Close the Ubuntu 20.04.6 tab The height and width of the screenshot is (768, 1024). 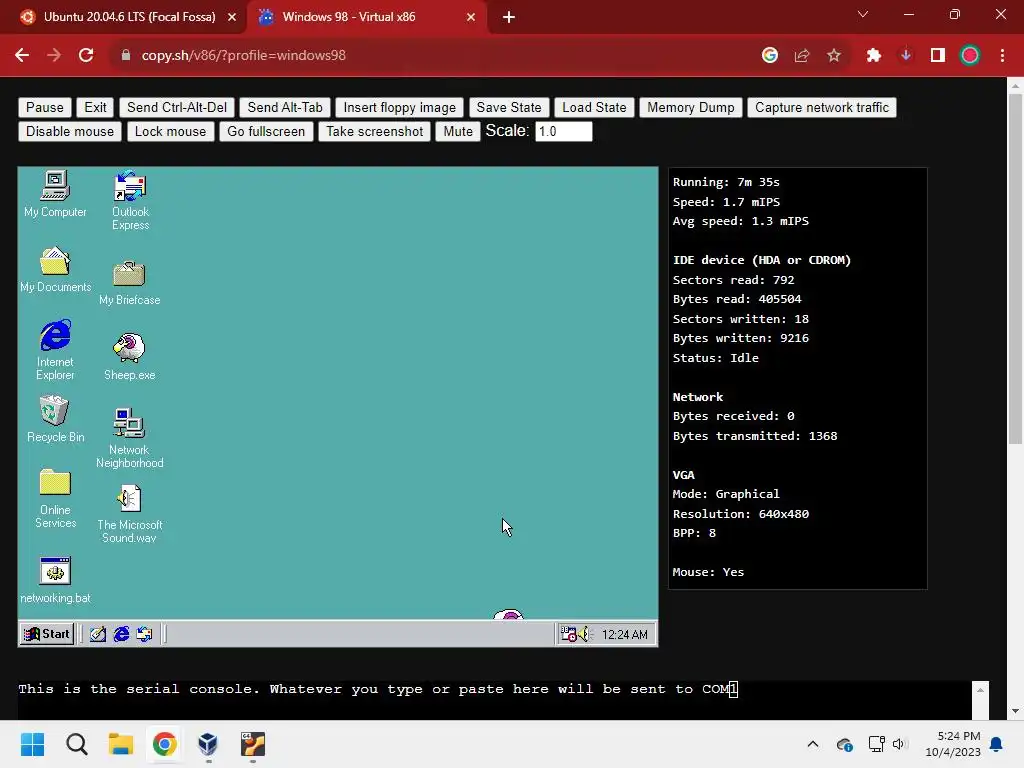click(232, 17)
